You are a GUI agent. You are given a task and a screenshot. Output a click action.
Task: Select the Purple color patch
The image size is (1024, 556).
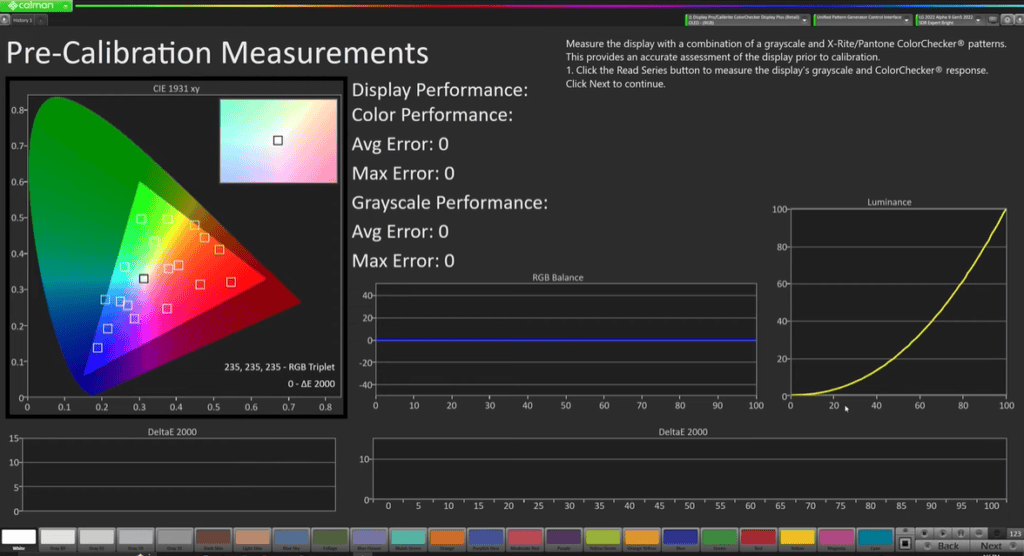tap(564, 539)
